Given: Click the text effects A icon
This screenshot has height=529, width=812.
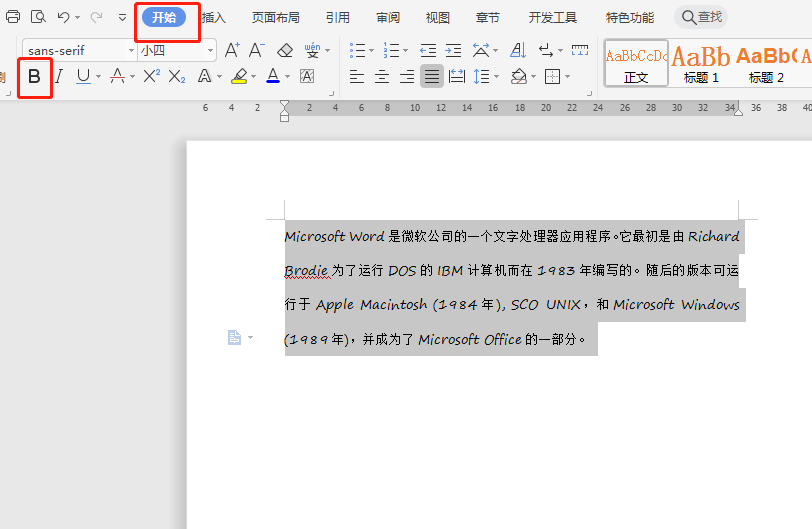Looking at the screenshot, I should 205,77.
